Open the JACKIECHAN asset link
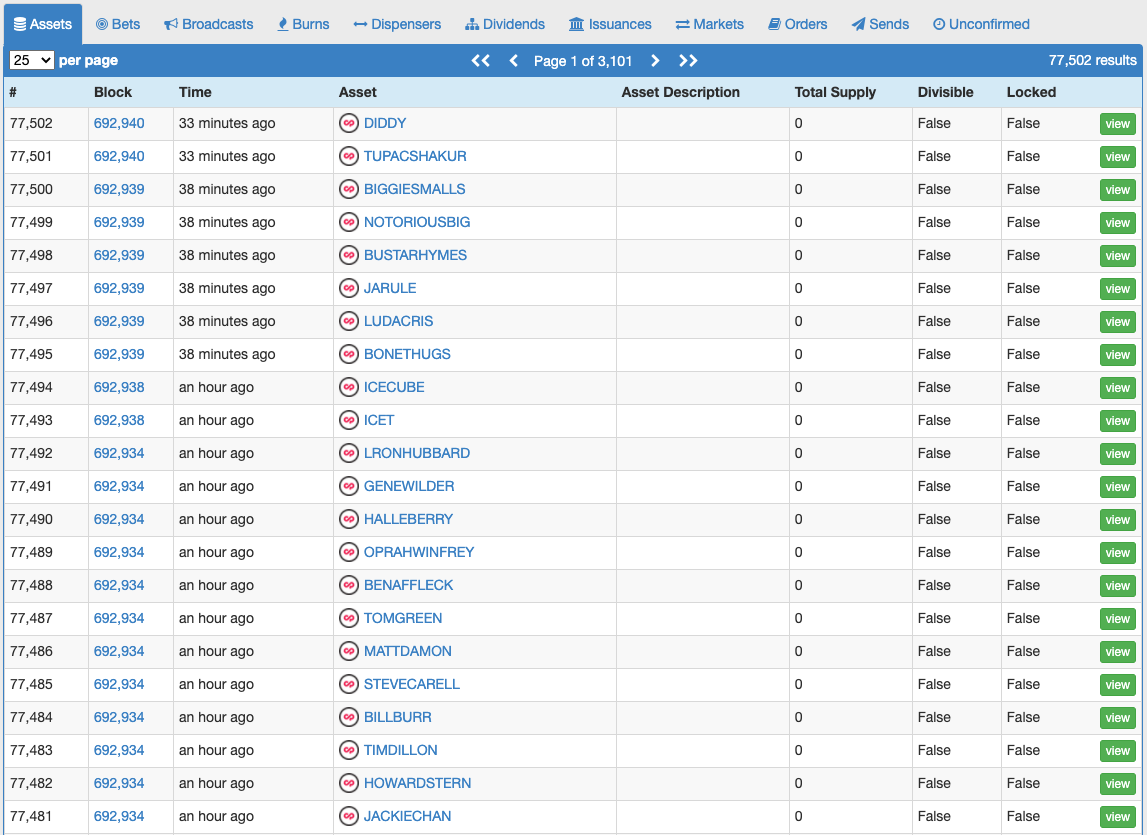 tap(407, 816)
